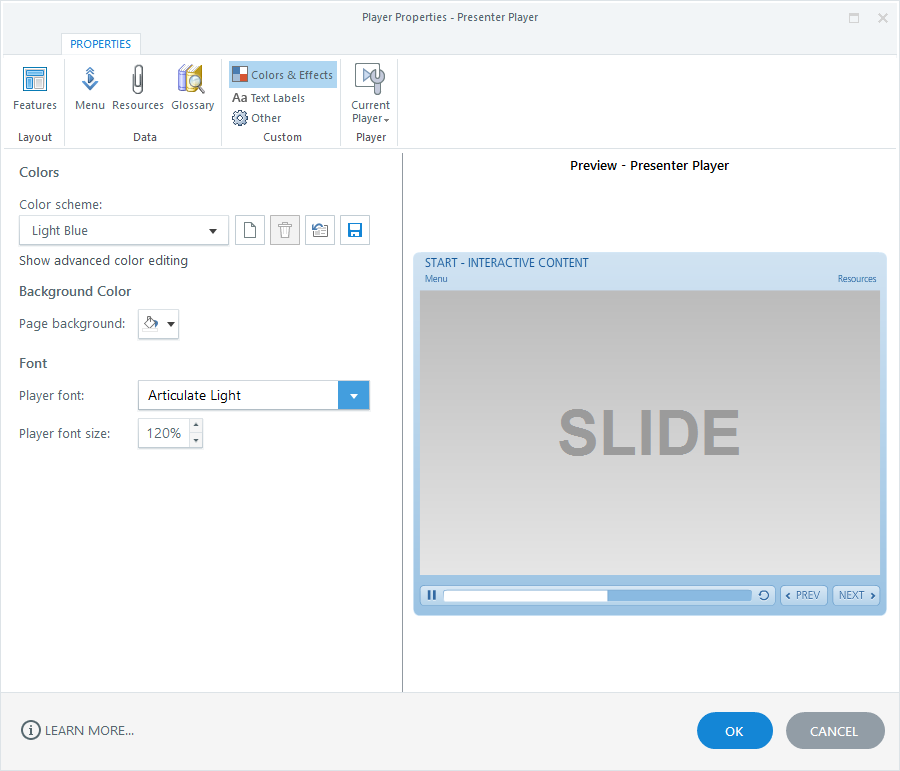The width and height of the screenshot is (900, 771).
Task: Open the Page background color picker
Action: 158,324
